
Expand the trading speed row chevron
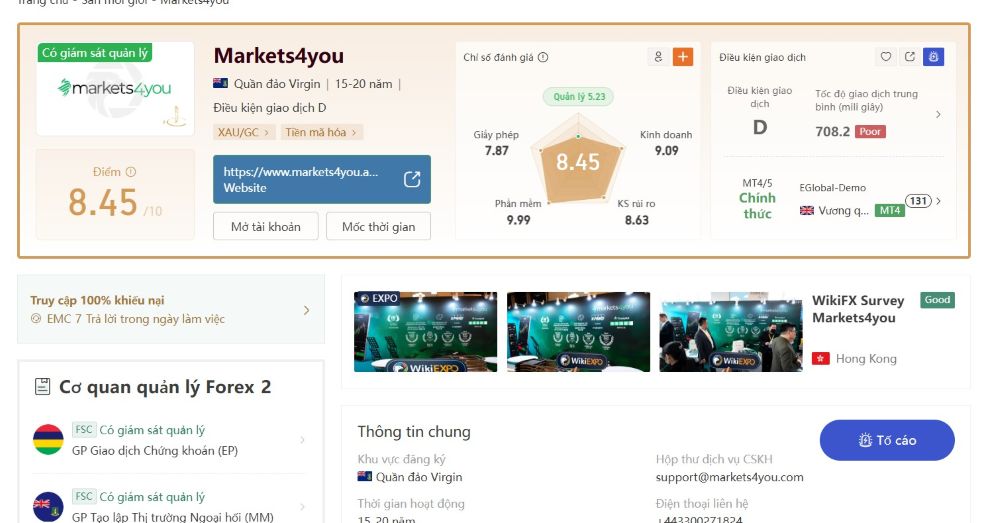click(938, 114)
